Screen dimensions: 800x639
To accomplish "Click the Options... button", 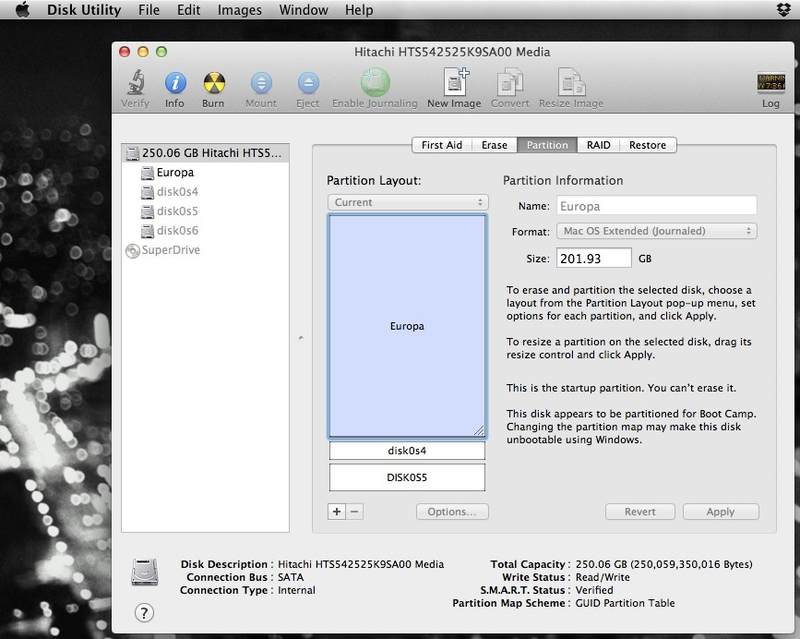I will (452, 511).
